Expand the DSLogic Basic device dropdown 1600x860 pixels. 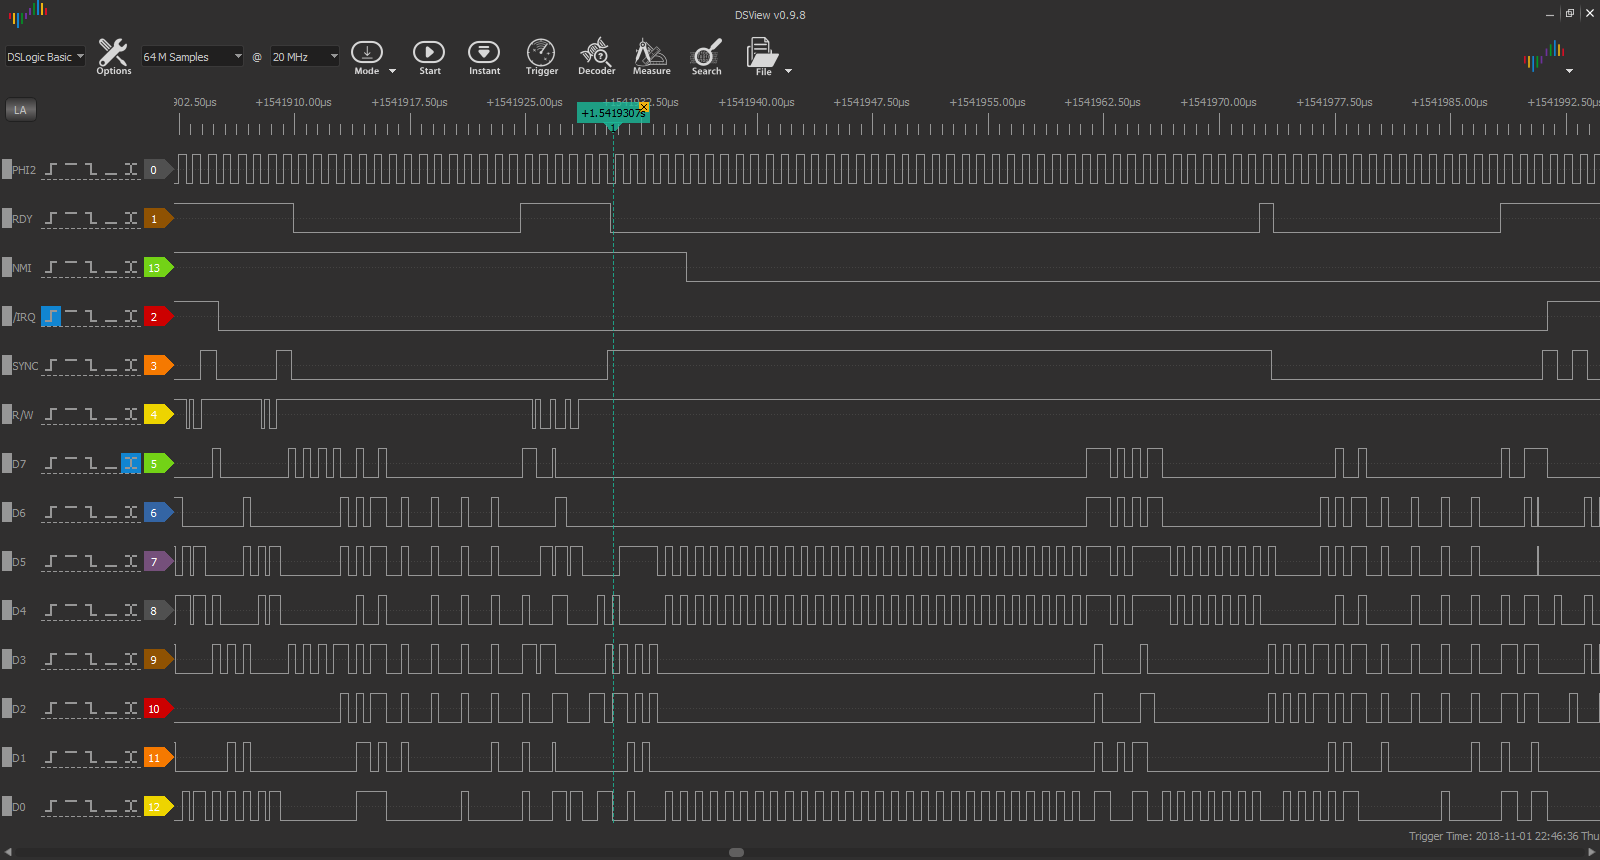click(x=45, y=57)
